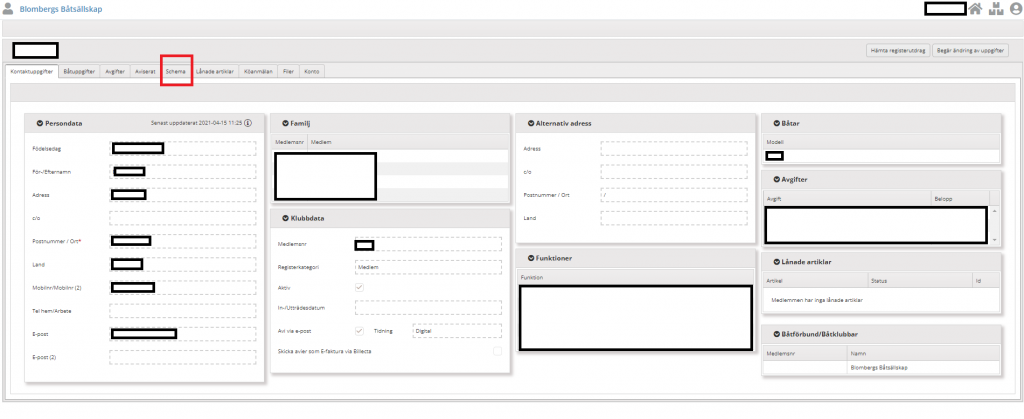Click the Registerkategori field showing Medlem
The width and height of the screenshot is (1024, 419).
tap(428, 267)
